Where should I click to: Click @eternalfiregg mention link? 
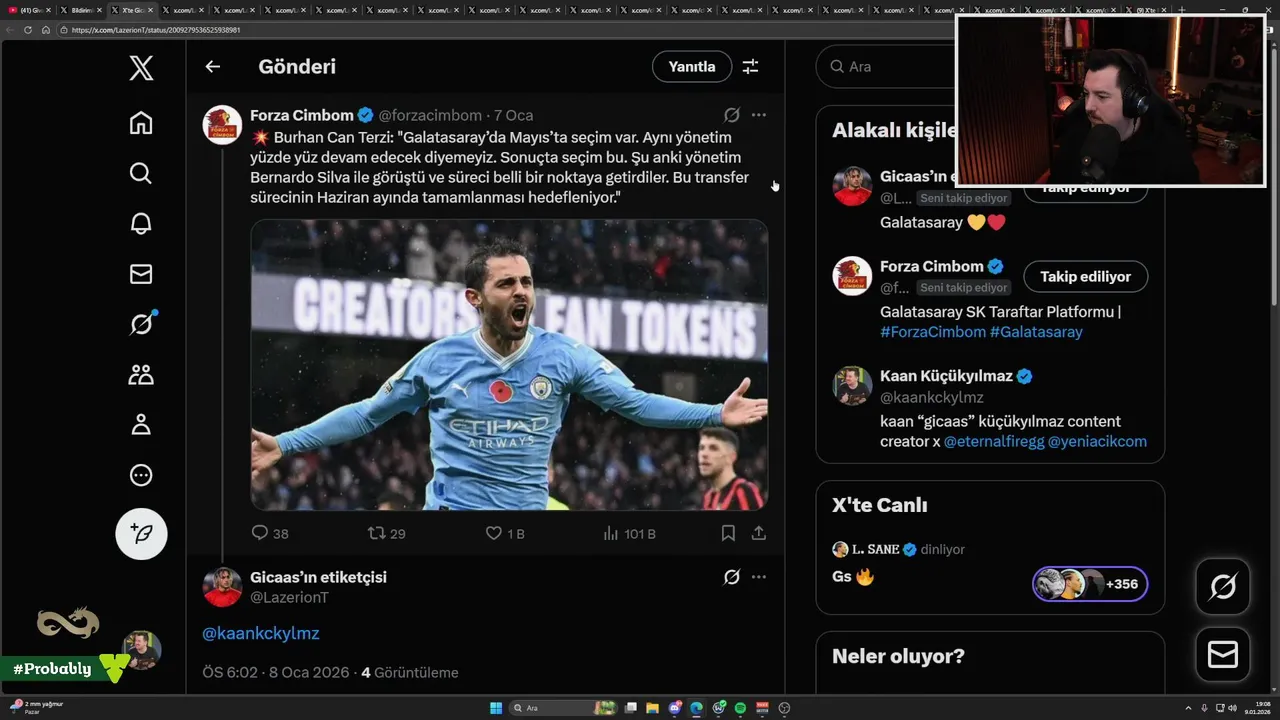coord(994,441)
